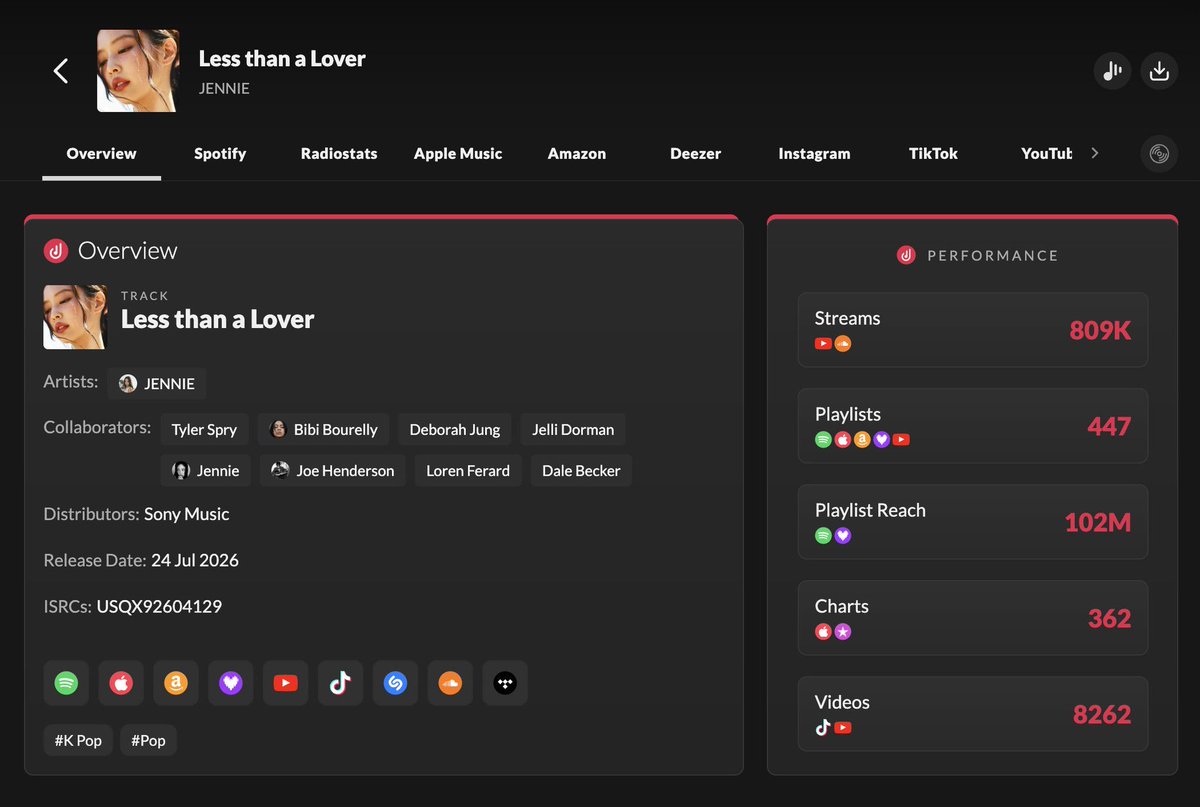The width and height of the screenshot is (1200, 807).
Task: Click the release date 24 Jul 2026
Action: tap(195, 560)
